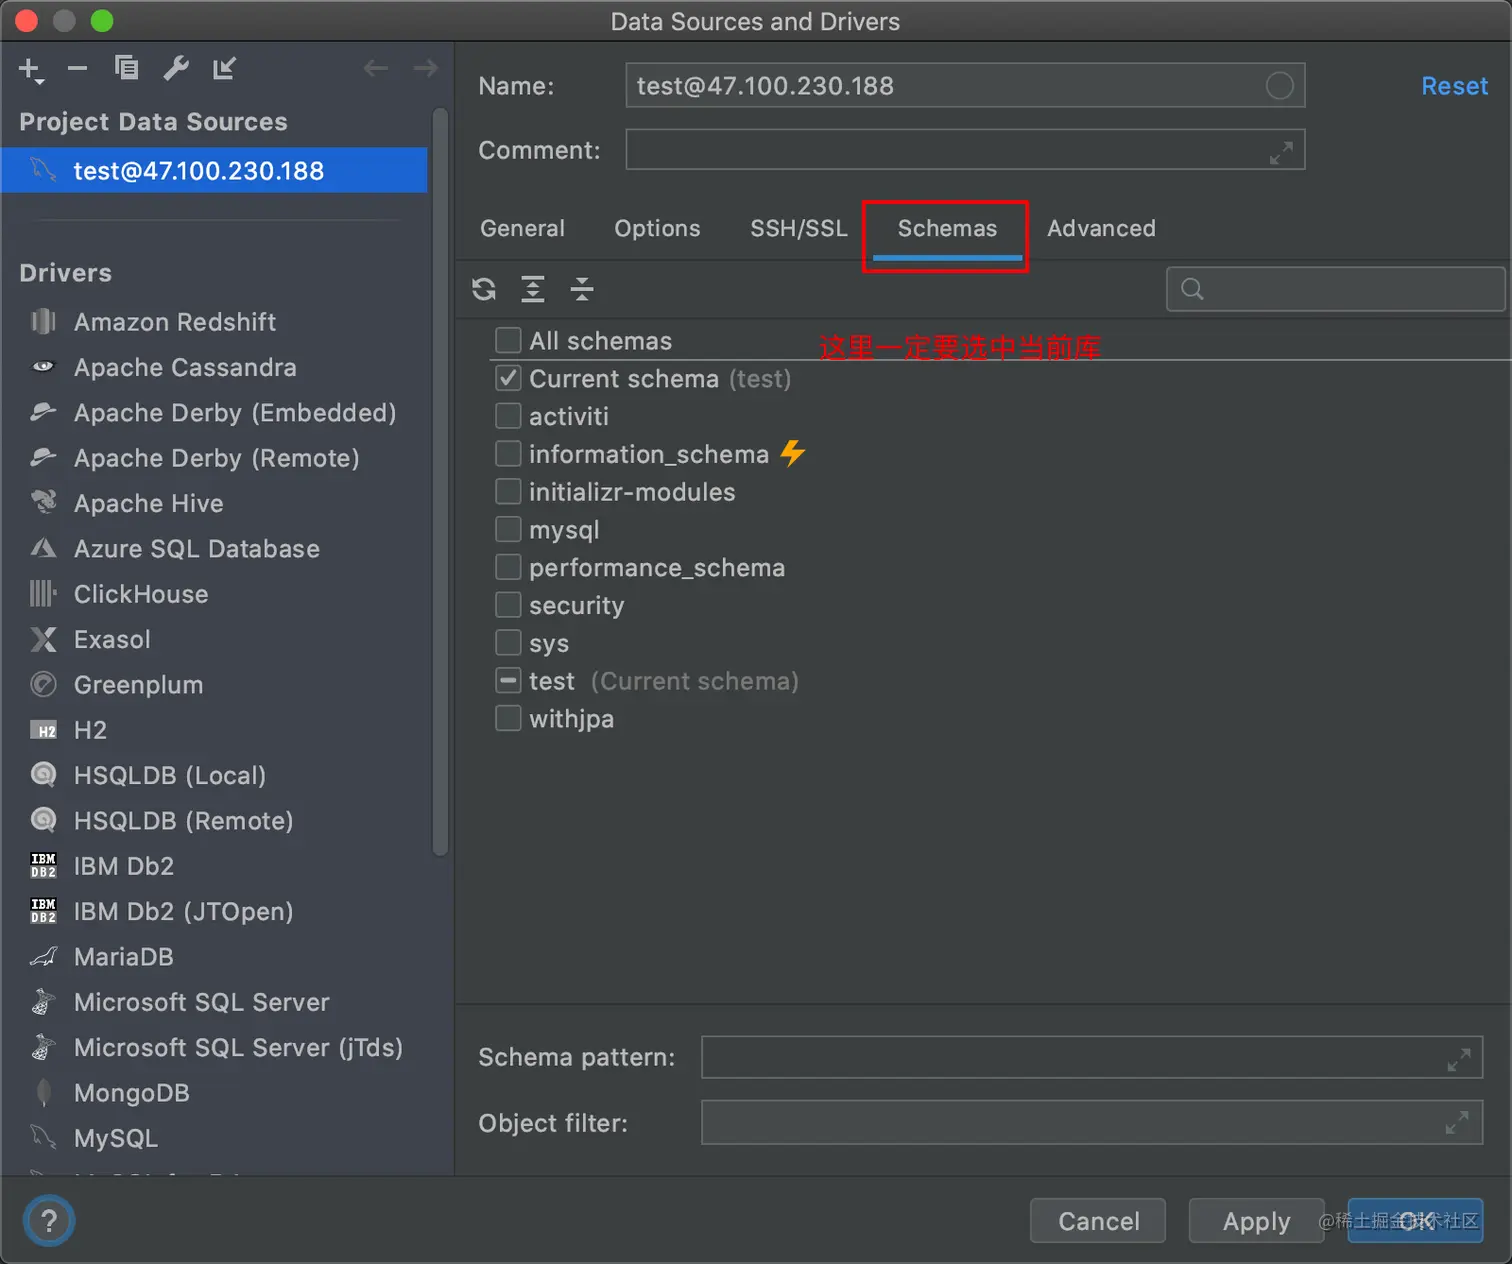Check the performance_schema checkbox
Image resolution: width=1512 pixels, height=1264 pixels.
[x=508, y=567]
